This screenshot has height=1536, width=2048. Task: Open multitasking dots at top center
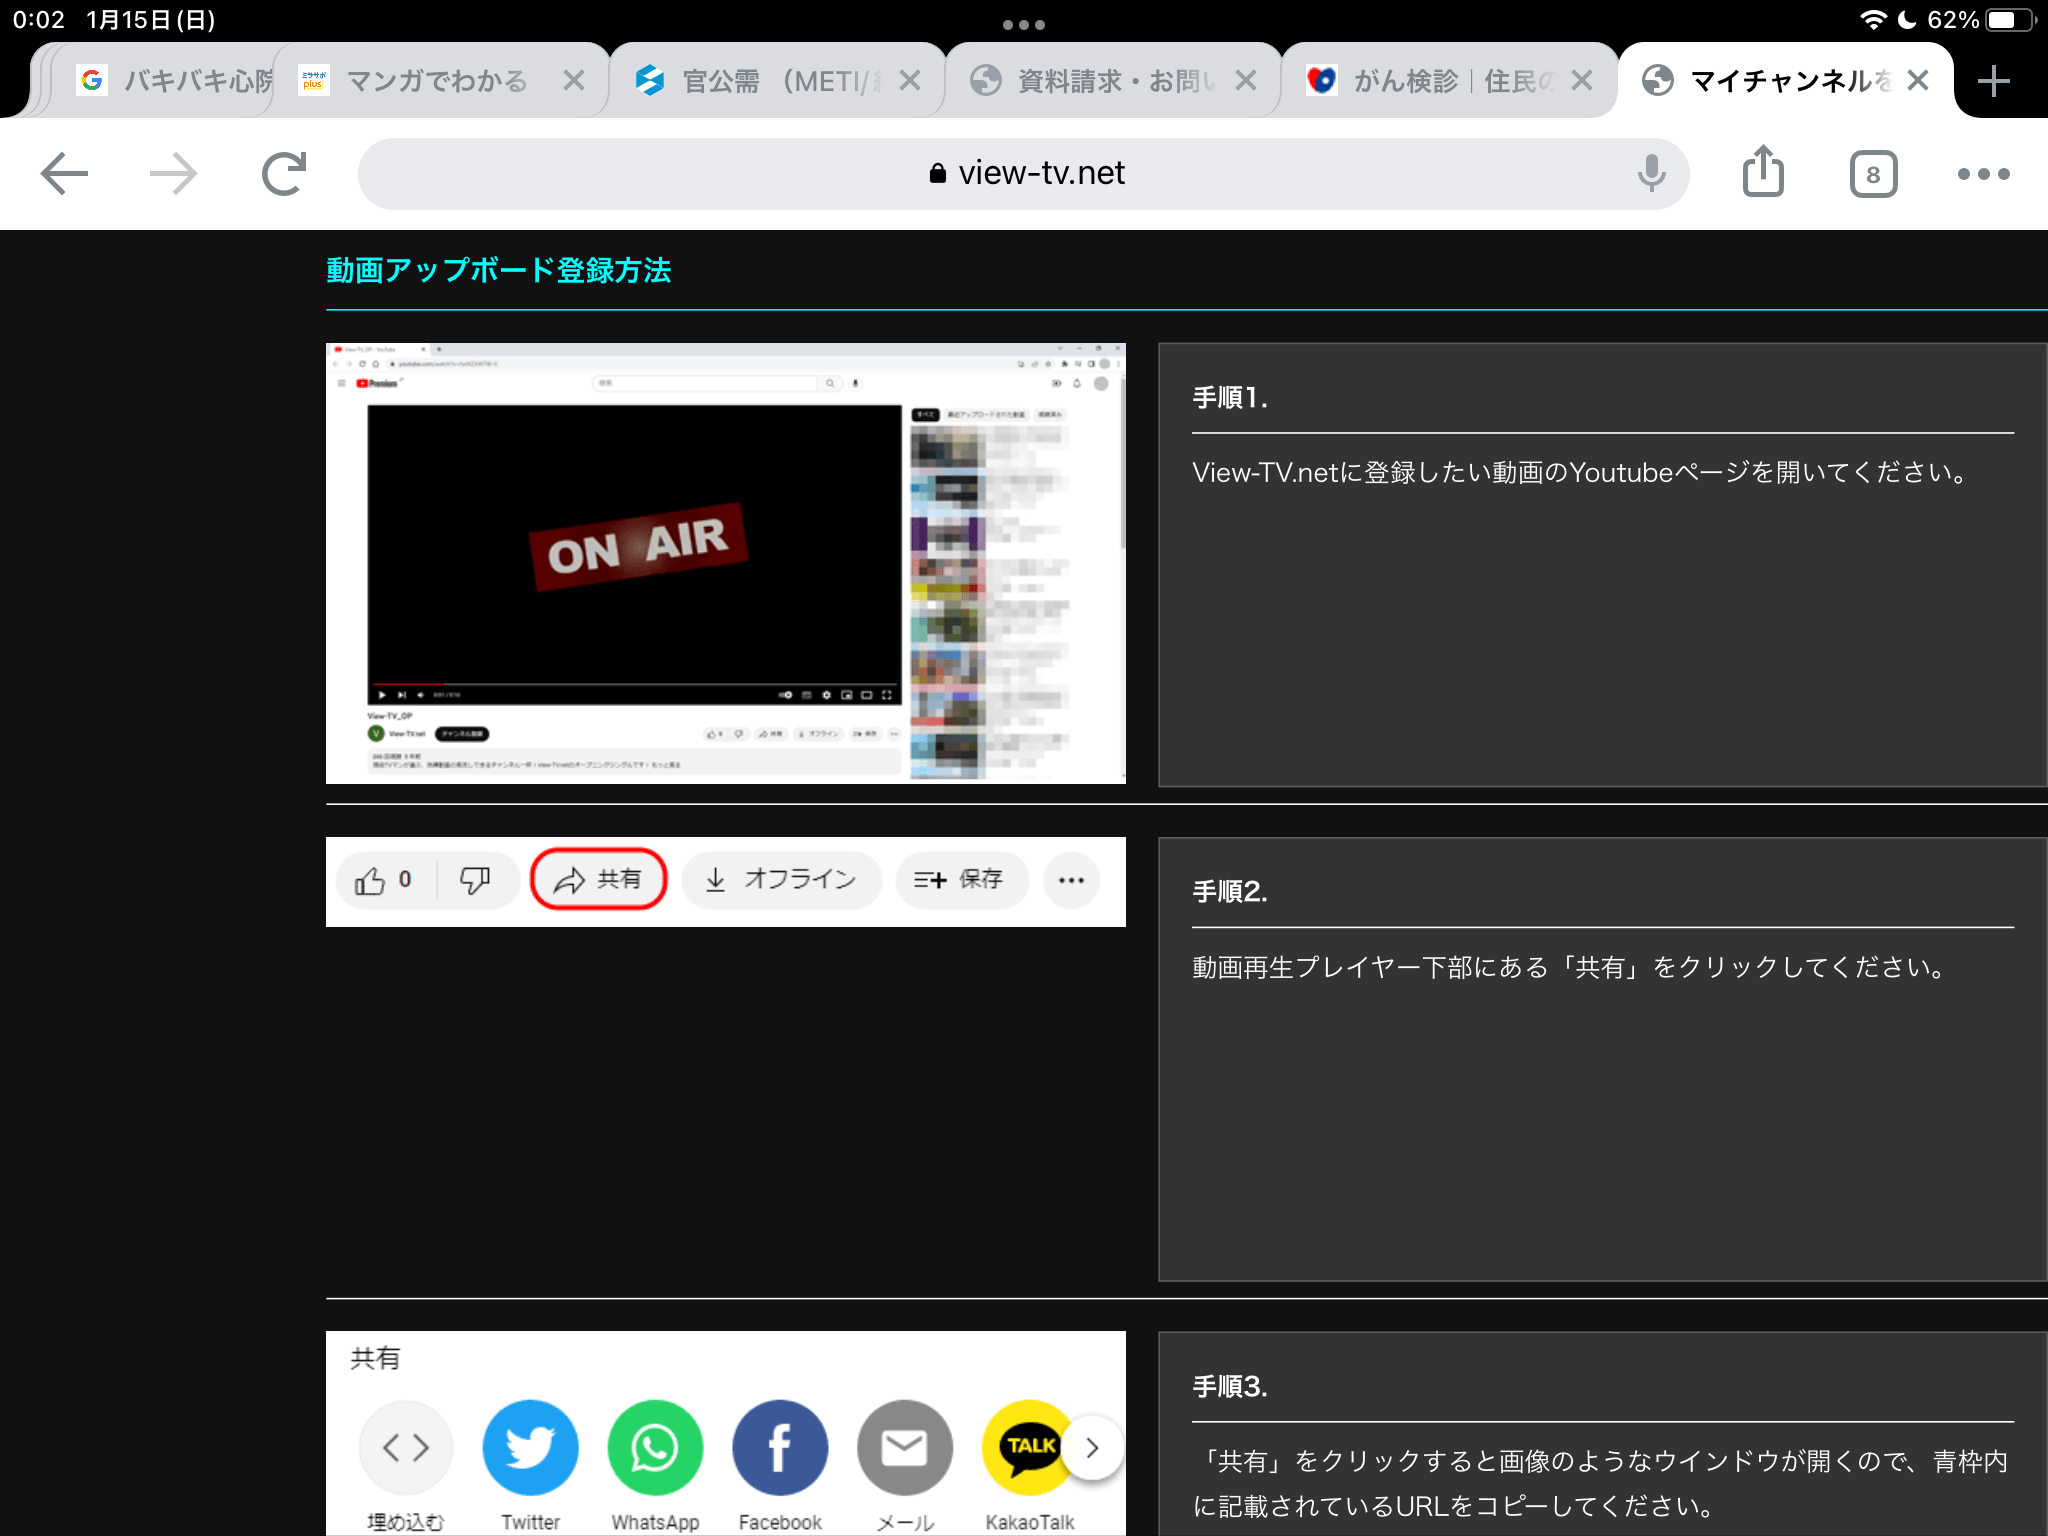[1023, 25]
